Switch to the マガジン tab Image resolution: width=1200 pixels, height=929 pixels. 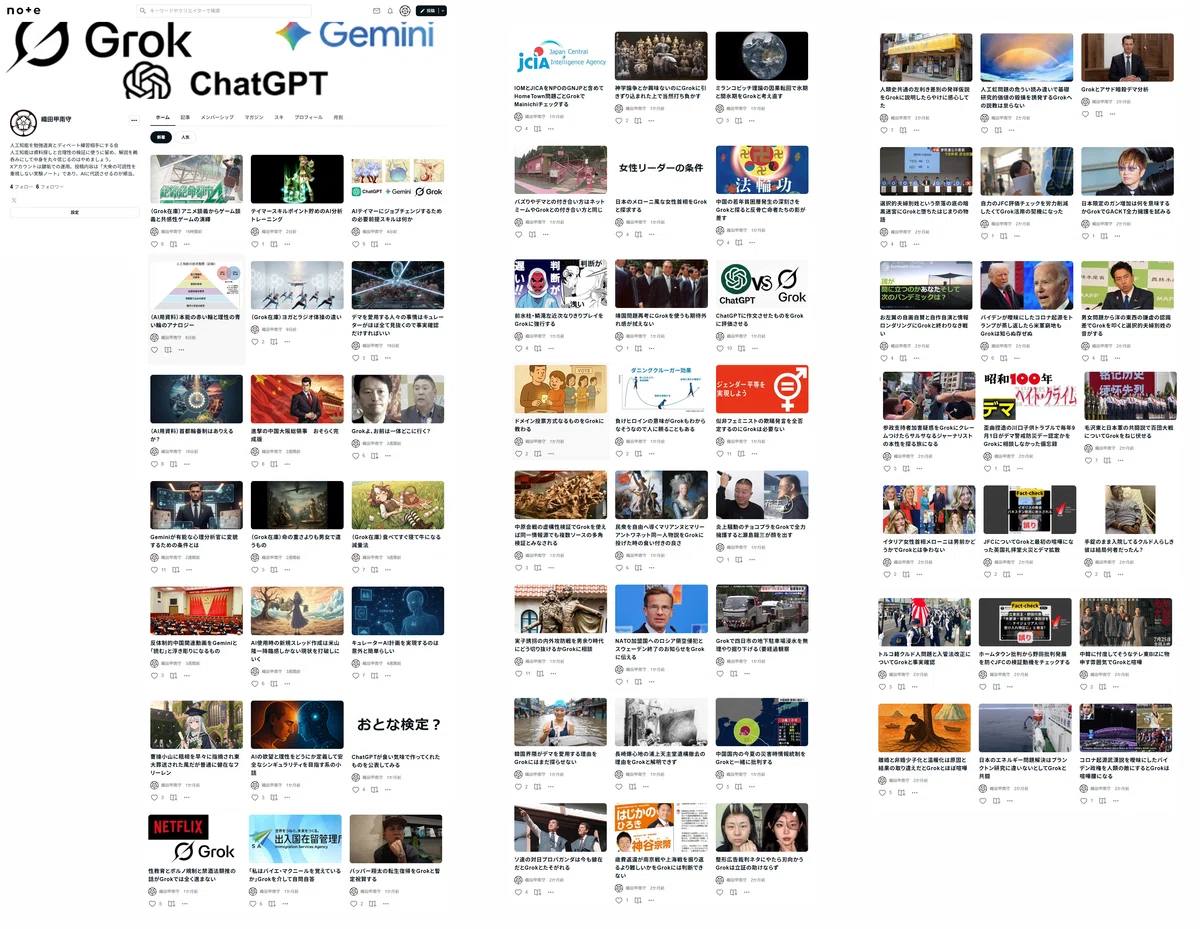point(254,117)
